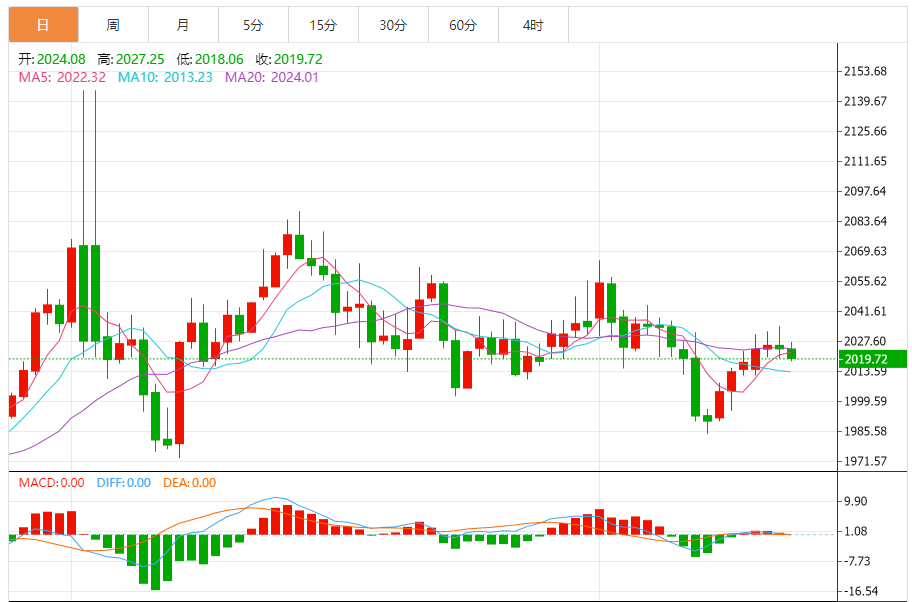The width and height of the screenshot is (912, 602).
Task: Click the 9.90 MACD axis label
Action: point(856,501)
